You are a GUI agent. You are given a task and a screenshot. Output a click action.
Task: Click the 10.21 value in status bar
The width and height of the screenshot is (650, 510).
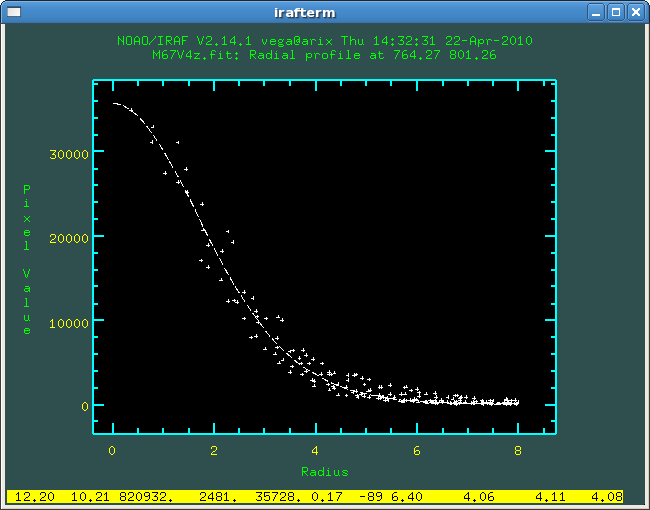91,496
